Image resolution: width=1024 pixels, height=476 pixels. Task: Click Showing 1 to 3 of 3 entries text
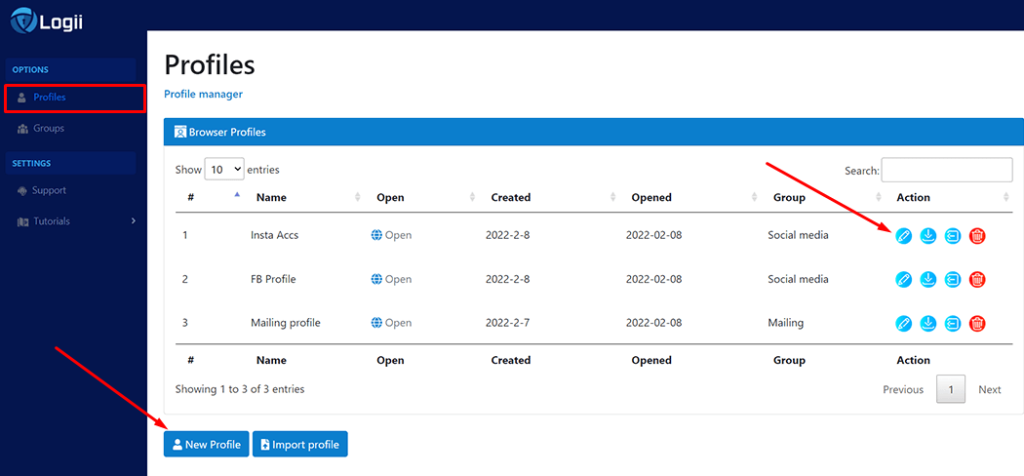point(240,389)
